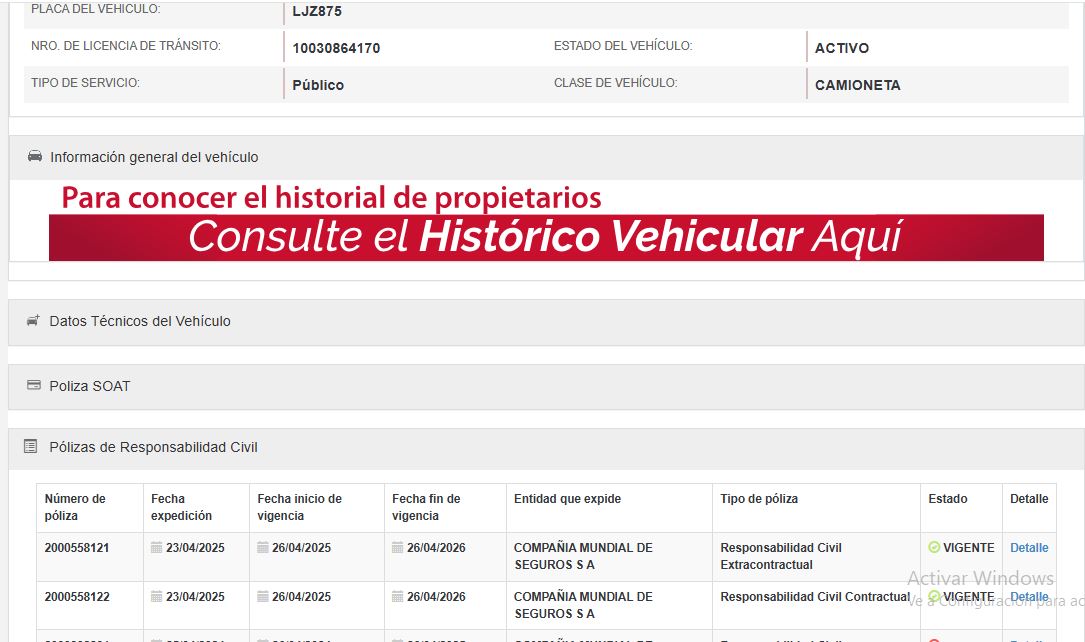Click the Consulte el Histórico Vehicular Aquí banner

546,237
